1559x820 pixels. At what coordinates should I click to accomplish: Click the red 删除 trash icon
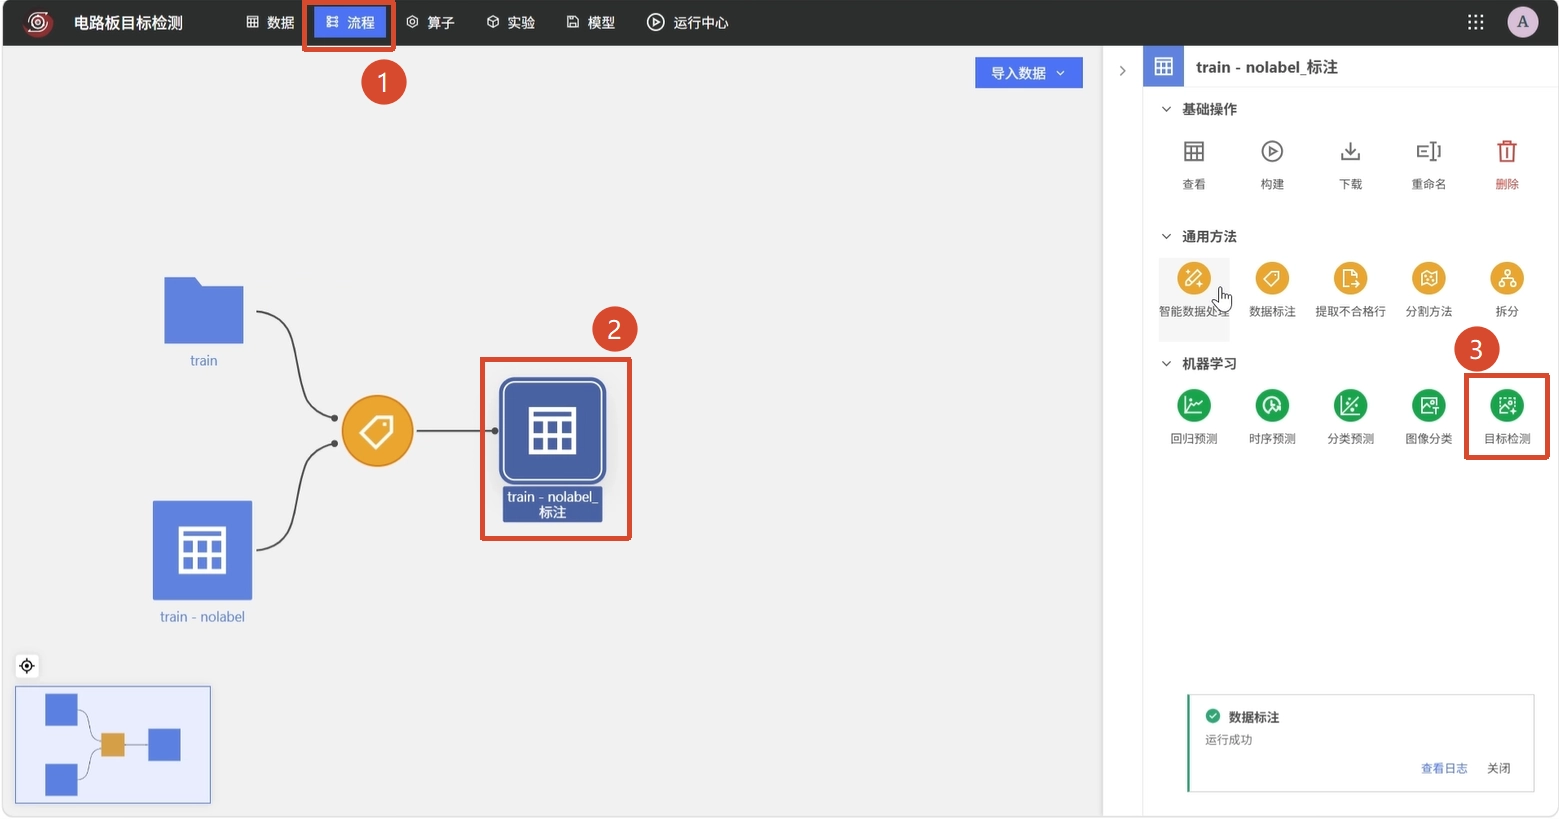coord(1507,152)
